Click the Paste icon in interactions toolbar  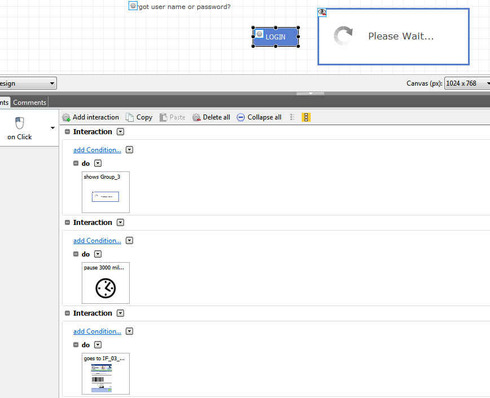[x=163, y=117]
